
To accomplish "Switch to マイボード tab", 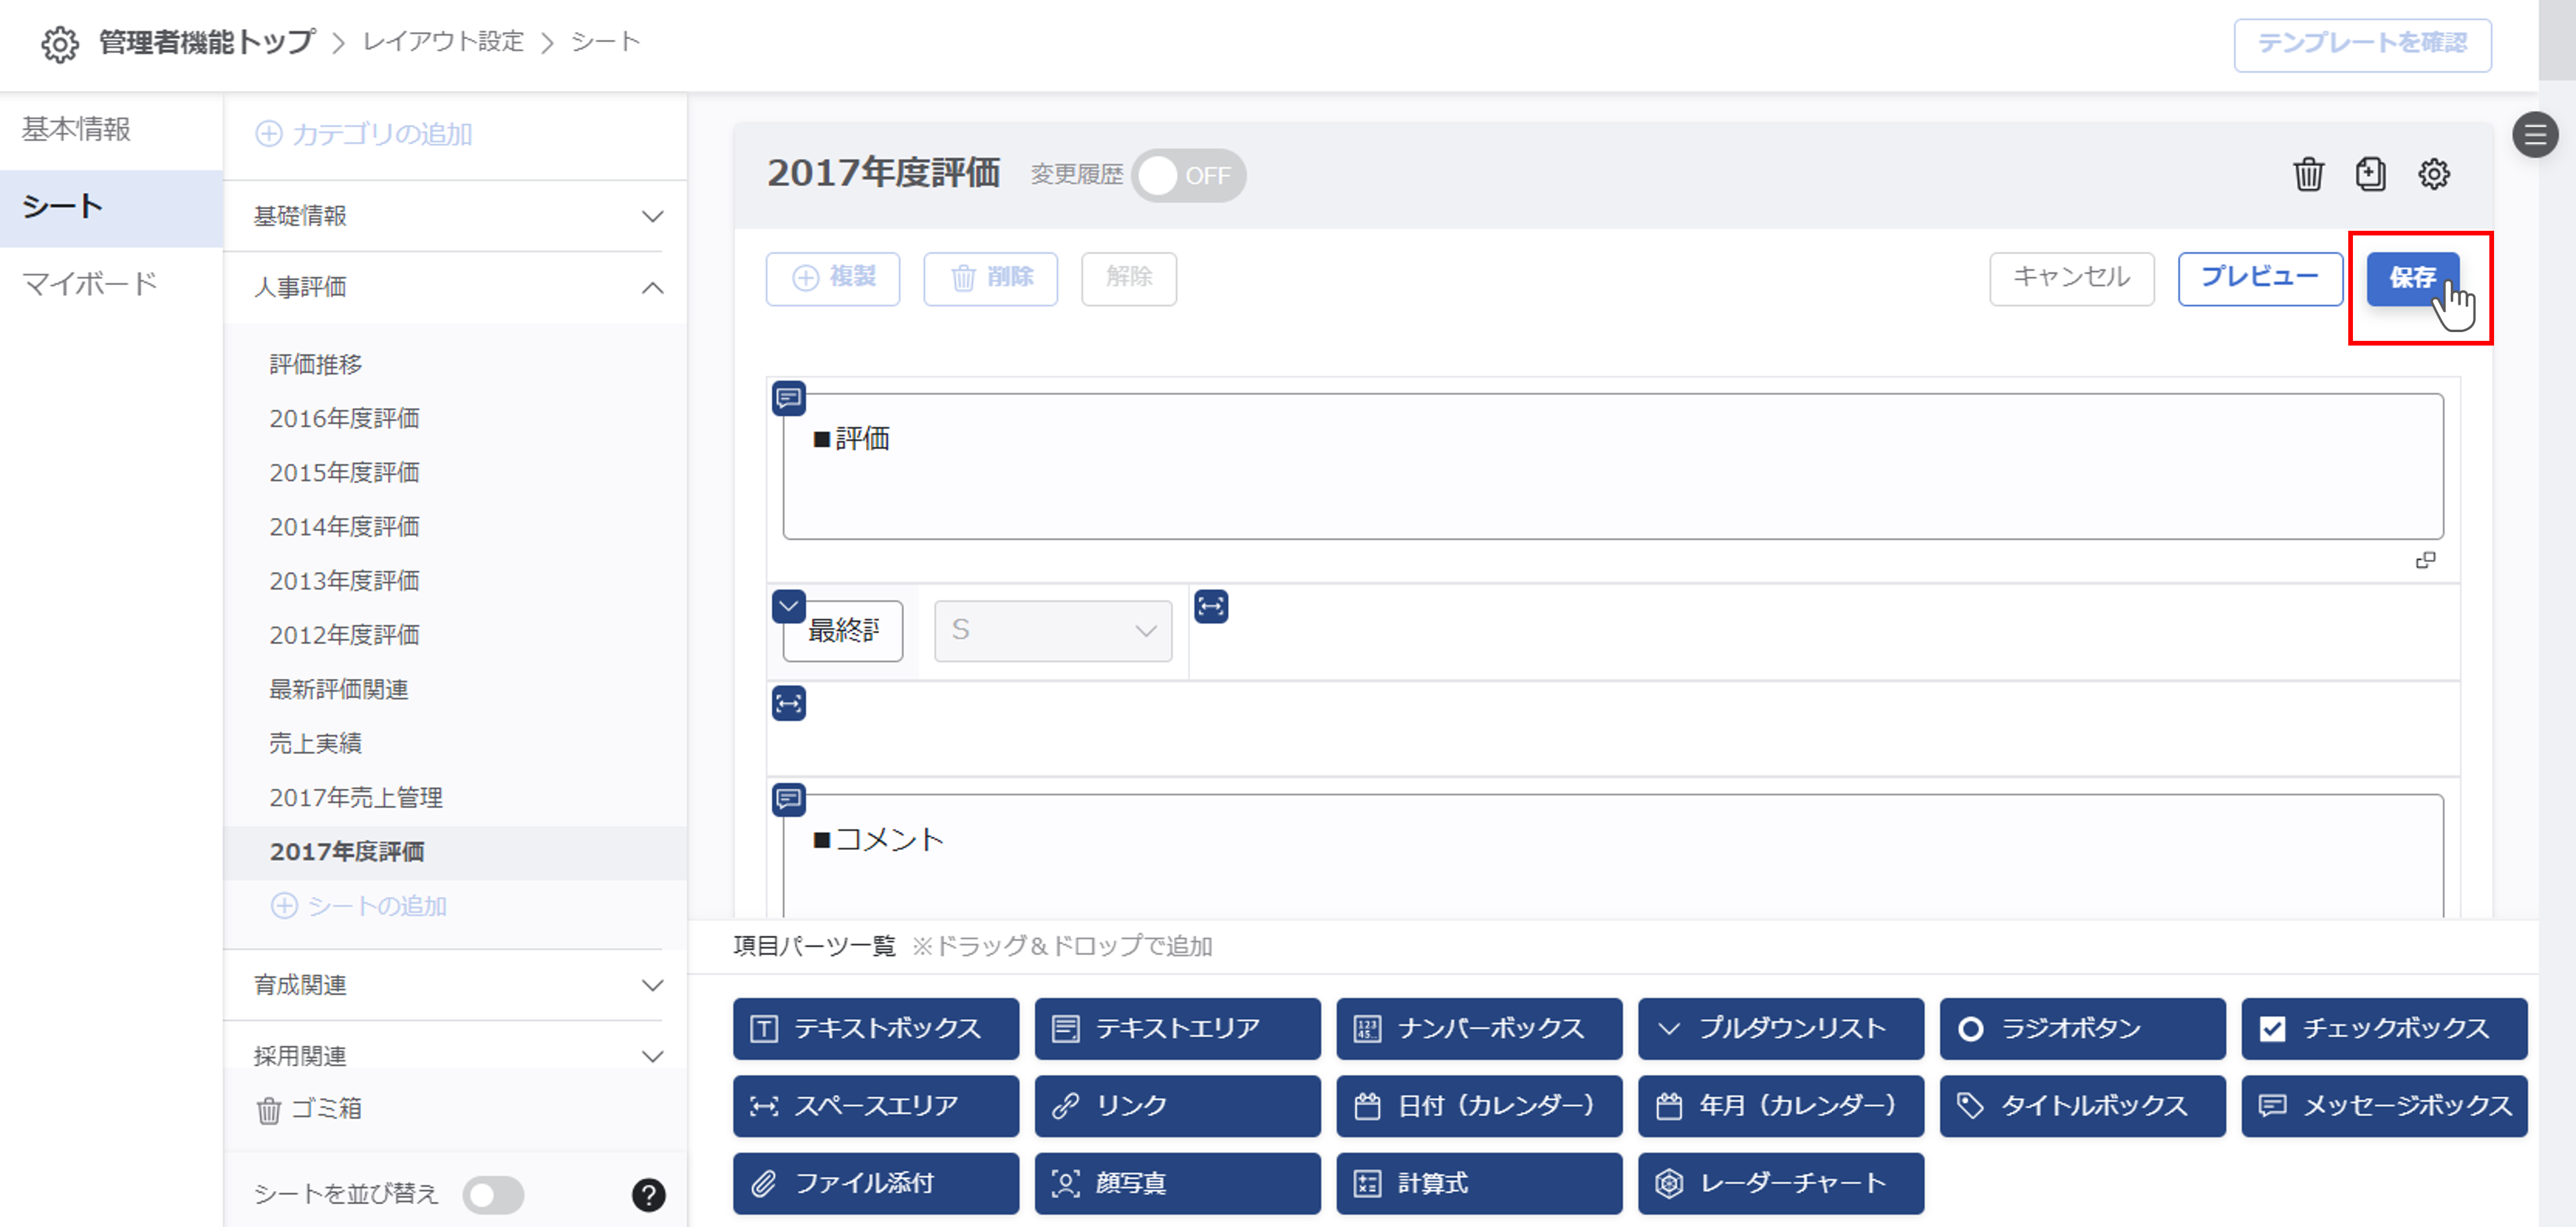I will pyautogui.click(x=90, y=284).
